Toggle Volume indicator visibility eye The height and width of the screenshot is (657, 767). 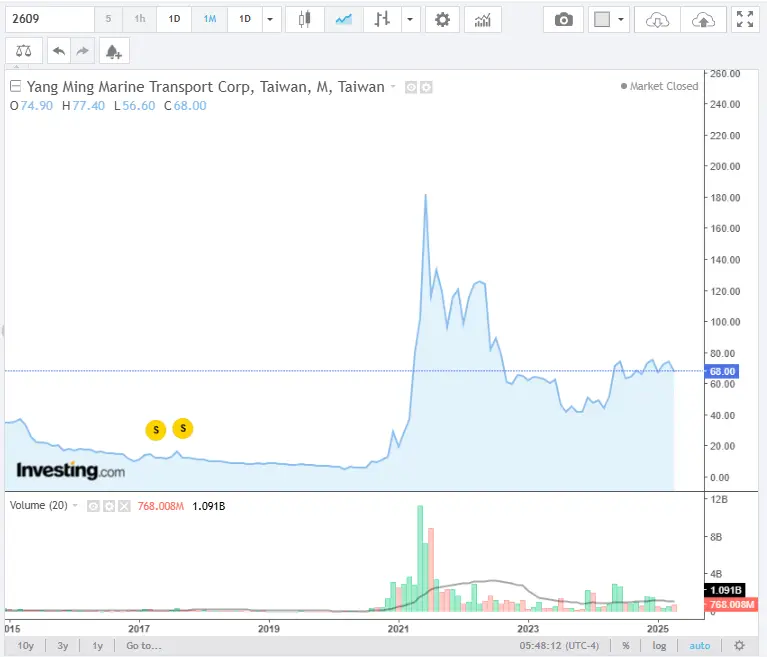(93, 506)
